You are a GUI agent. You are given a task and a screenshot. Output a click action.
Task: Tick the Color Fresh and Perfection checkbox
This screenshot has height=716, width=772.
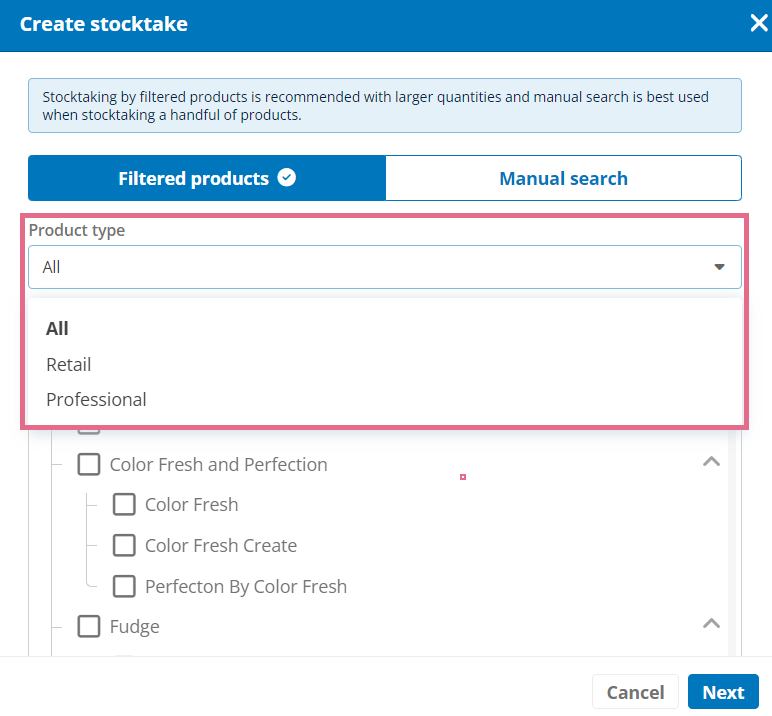(x=89, y=464)
